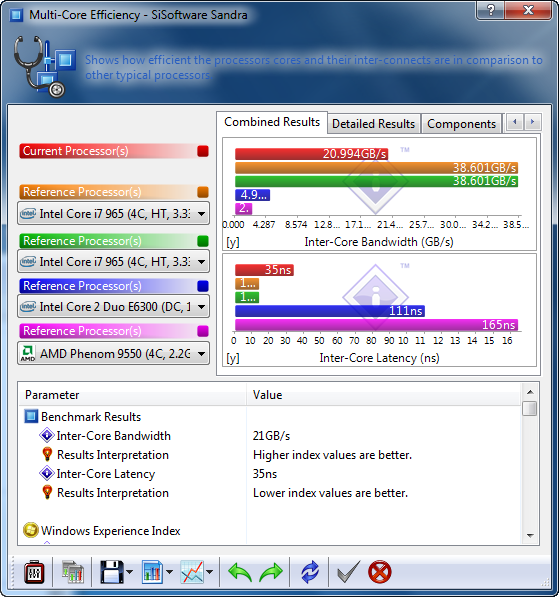The image size is (559, 597).
Task: Click the orange 38.601GB/s bandwidth bar
Action: click(377, 168)
